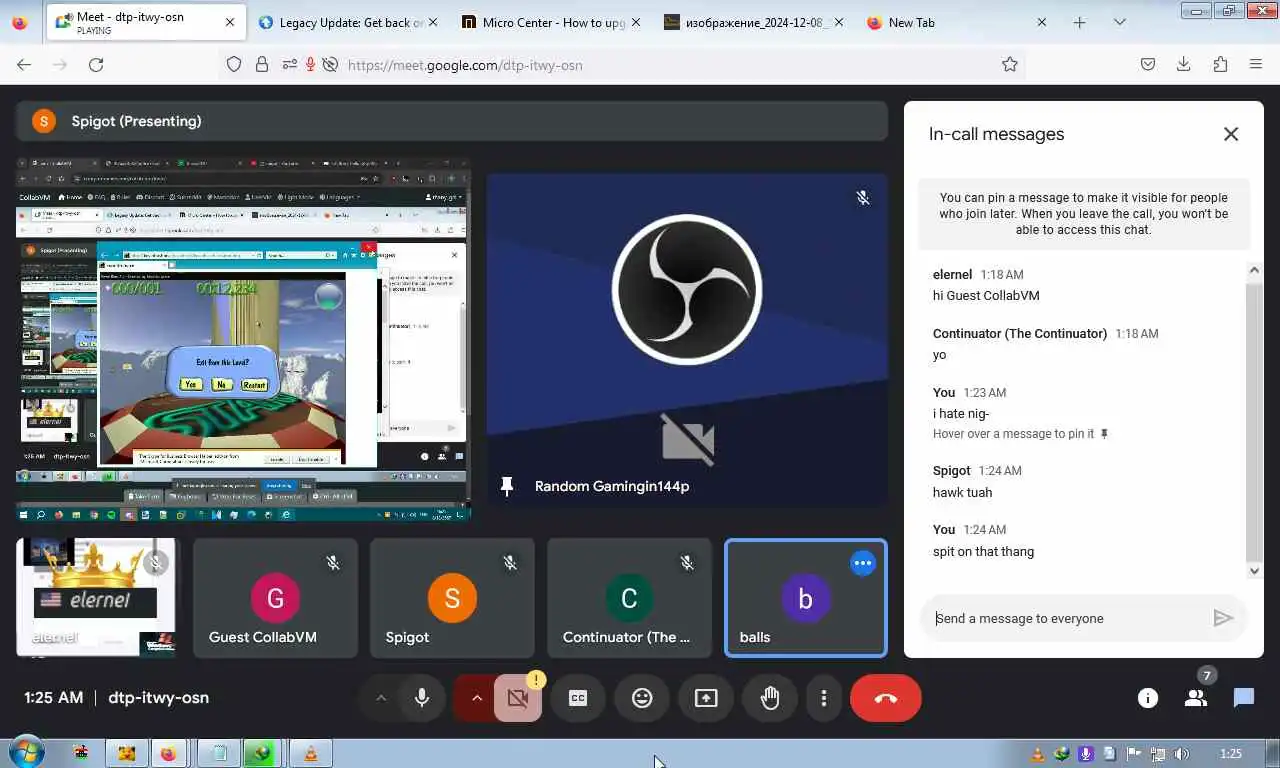Viewport: 1280px width, 768px height.
Task: Click the meeting code dtp-itwy-osn label
Action: pos(158,697)
